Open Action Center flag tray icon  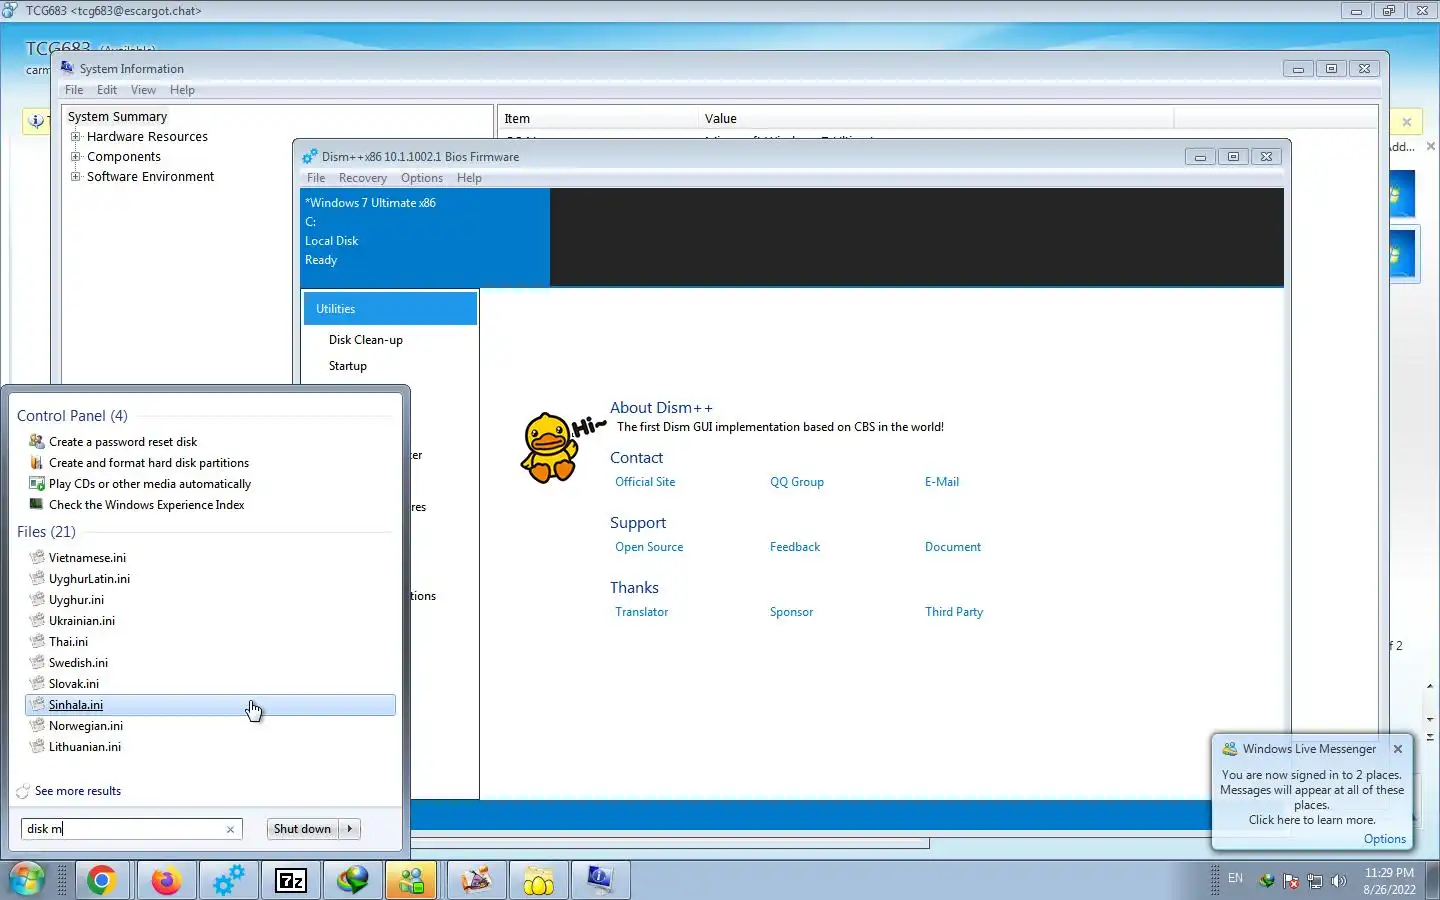tap(1291, 881)
